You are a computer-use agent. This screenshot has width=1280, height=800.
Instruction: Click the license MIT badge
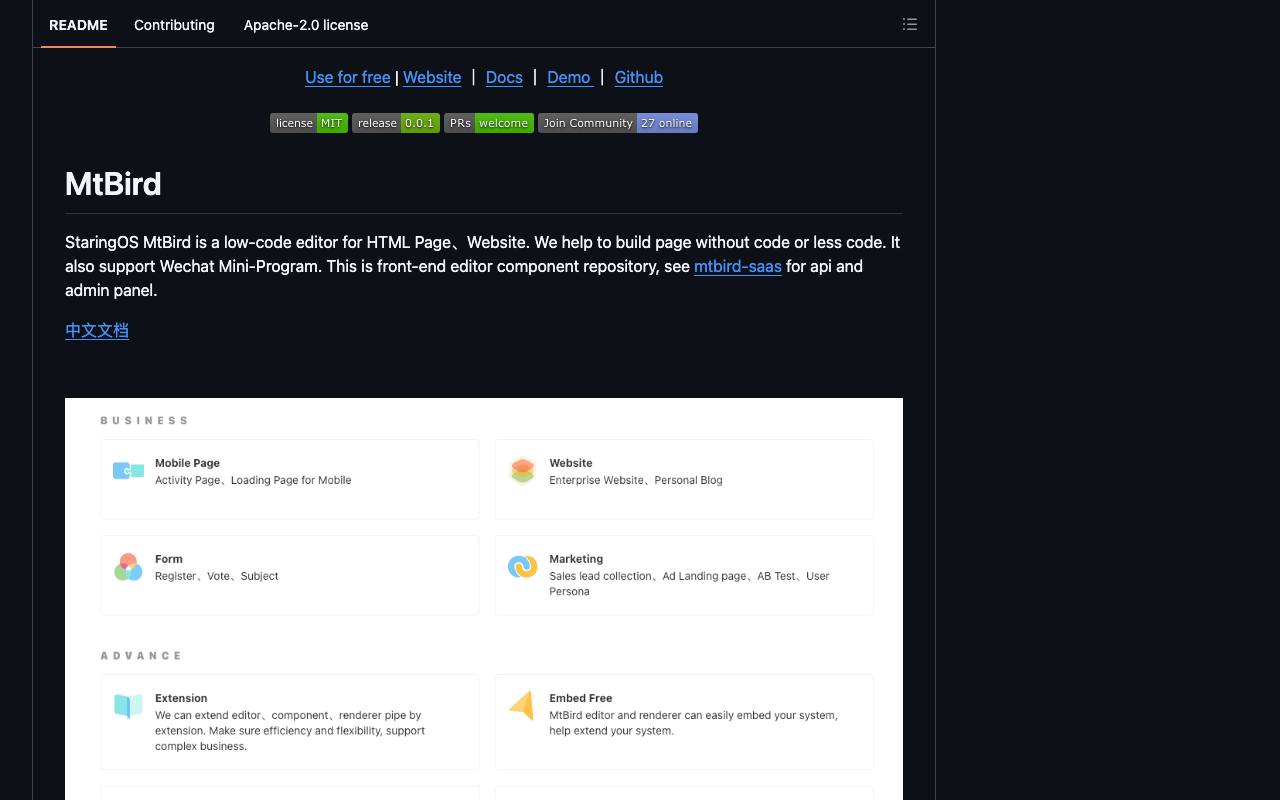309,123
